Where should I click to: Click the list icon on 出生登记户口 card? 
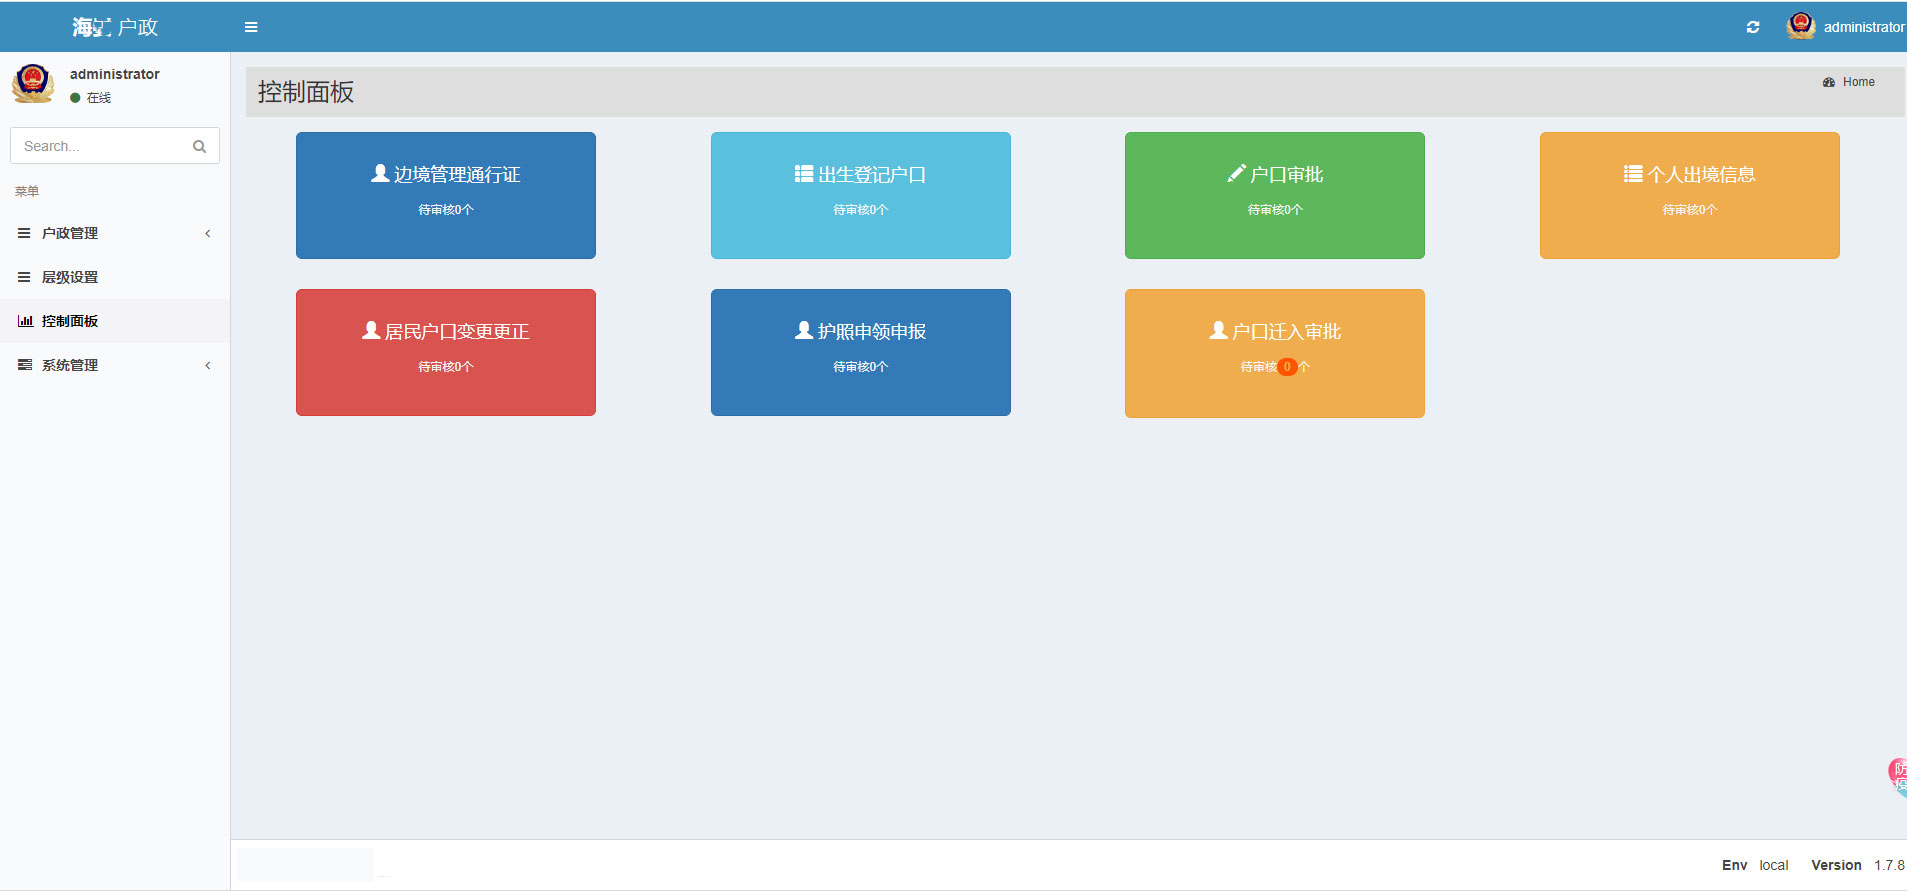coord(804,174)
